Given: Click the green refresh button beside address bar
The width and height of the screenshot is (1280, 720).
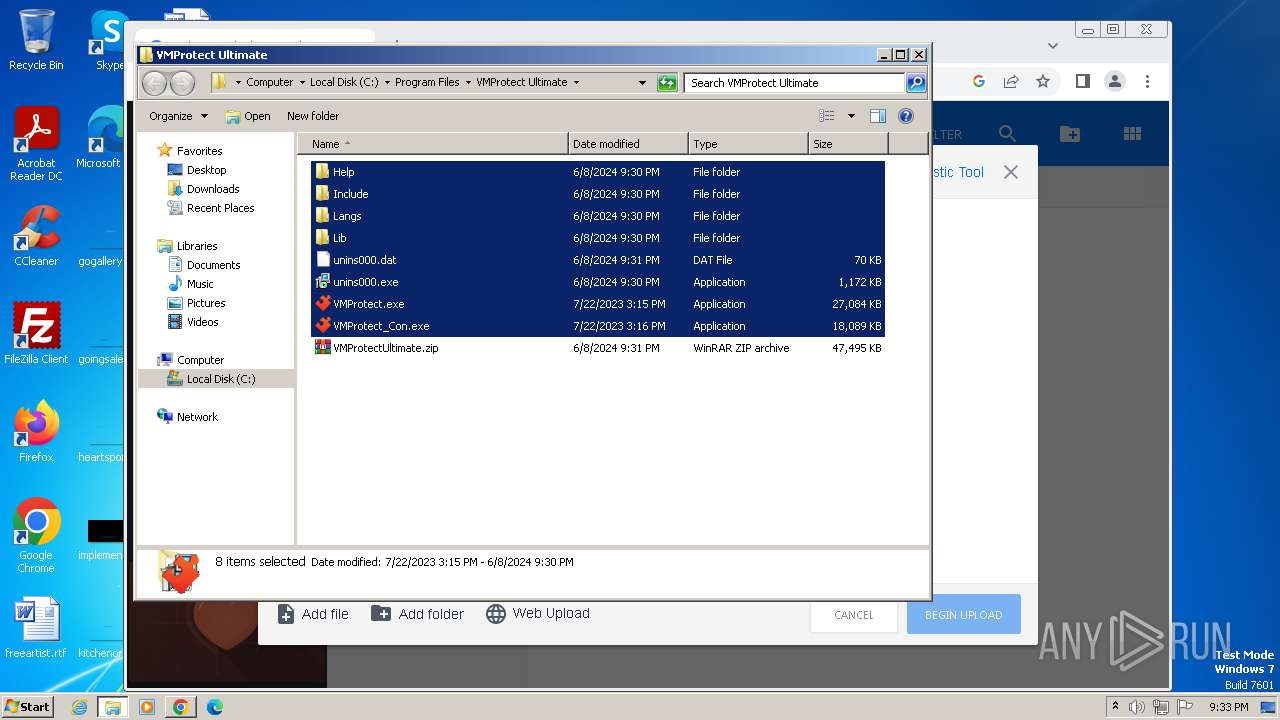Looking at the screenshot, I should [x=667, y=83].
